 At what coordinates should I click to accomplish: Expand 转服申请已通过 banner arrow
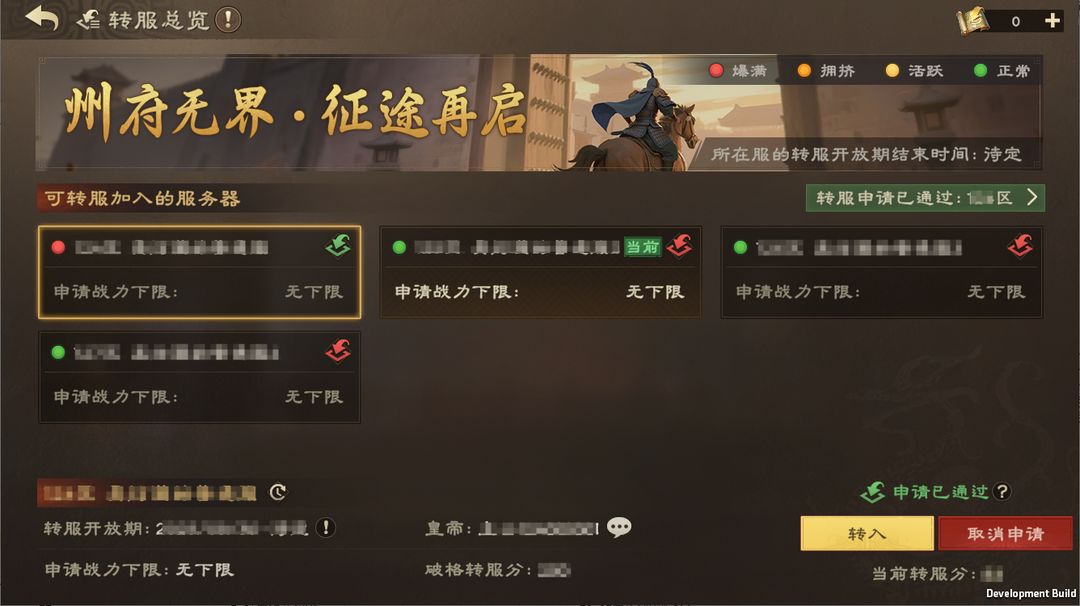[x=1032, y=198]
